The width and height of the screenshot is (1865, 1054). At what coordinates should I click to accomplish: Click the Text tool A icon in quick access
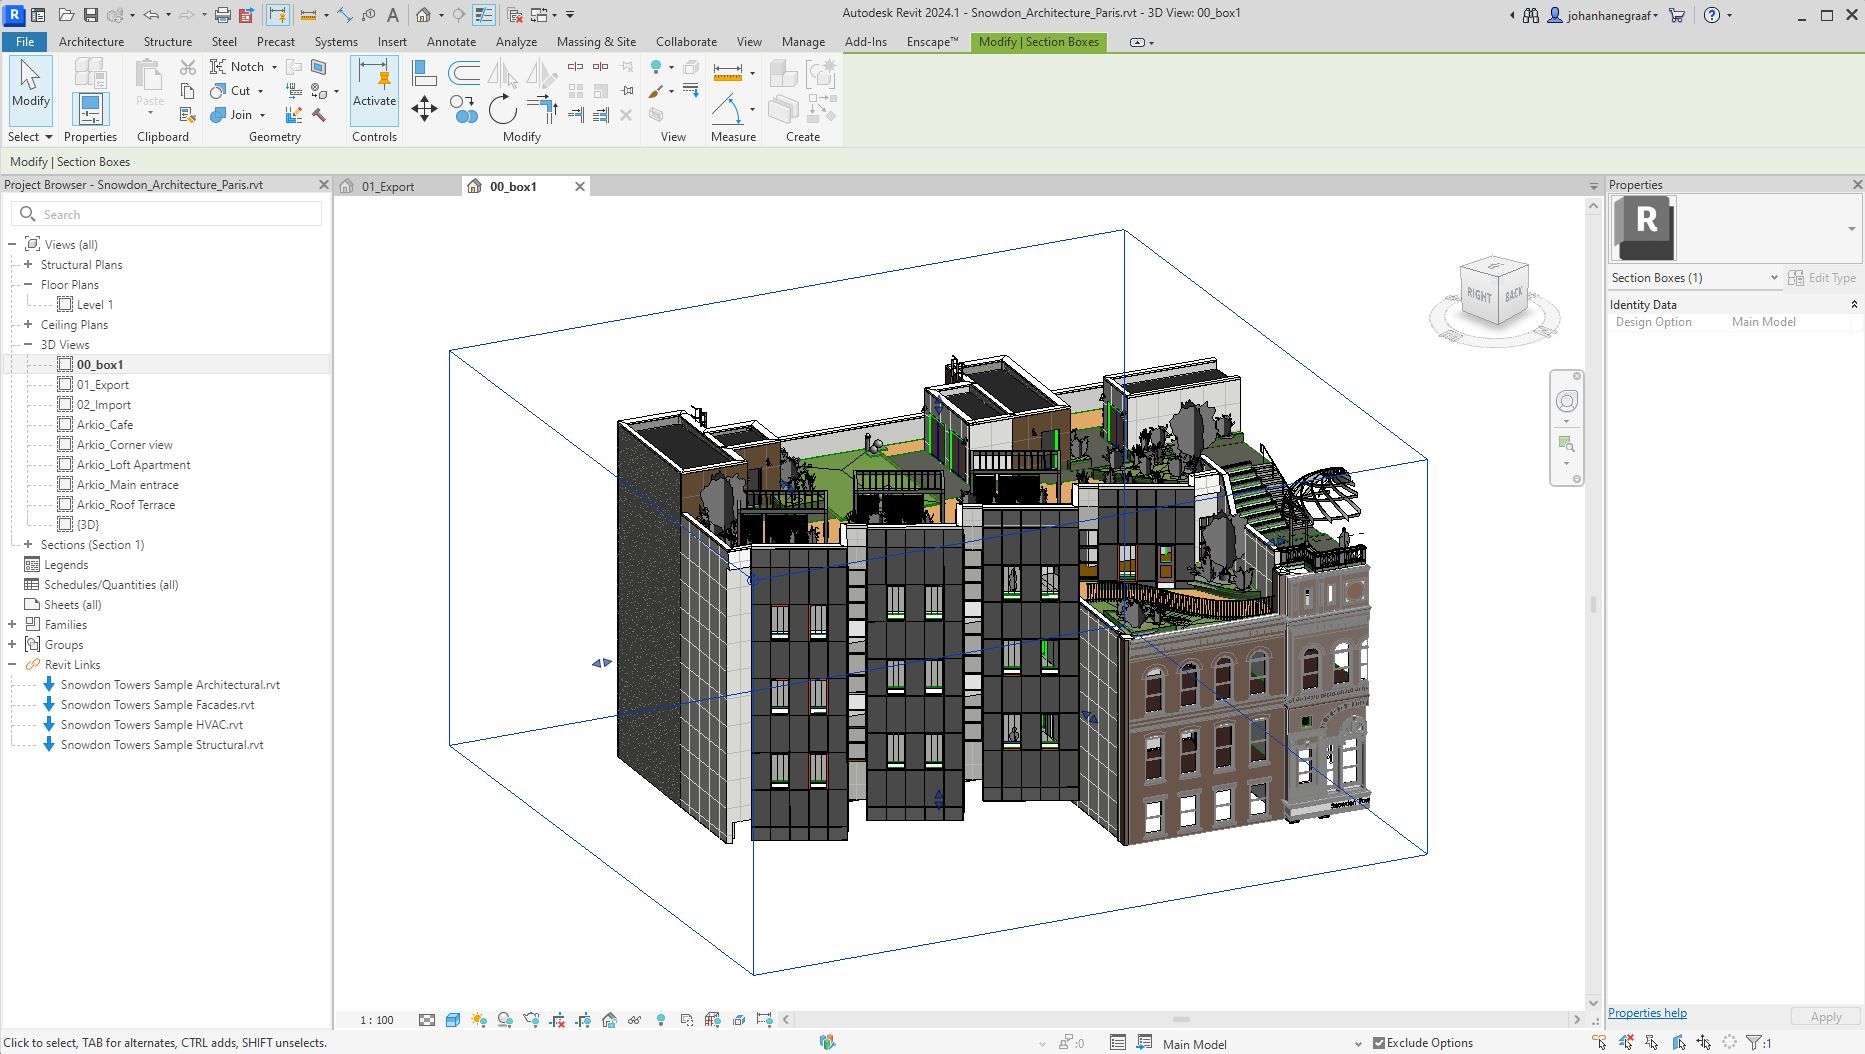[x=393, y=15]
